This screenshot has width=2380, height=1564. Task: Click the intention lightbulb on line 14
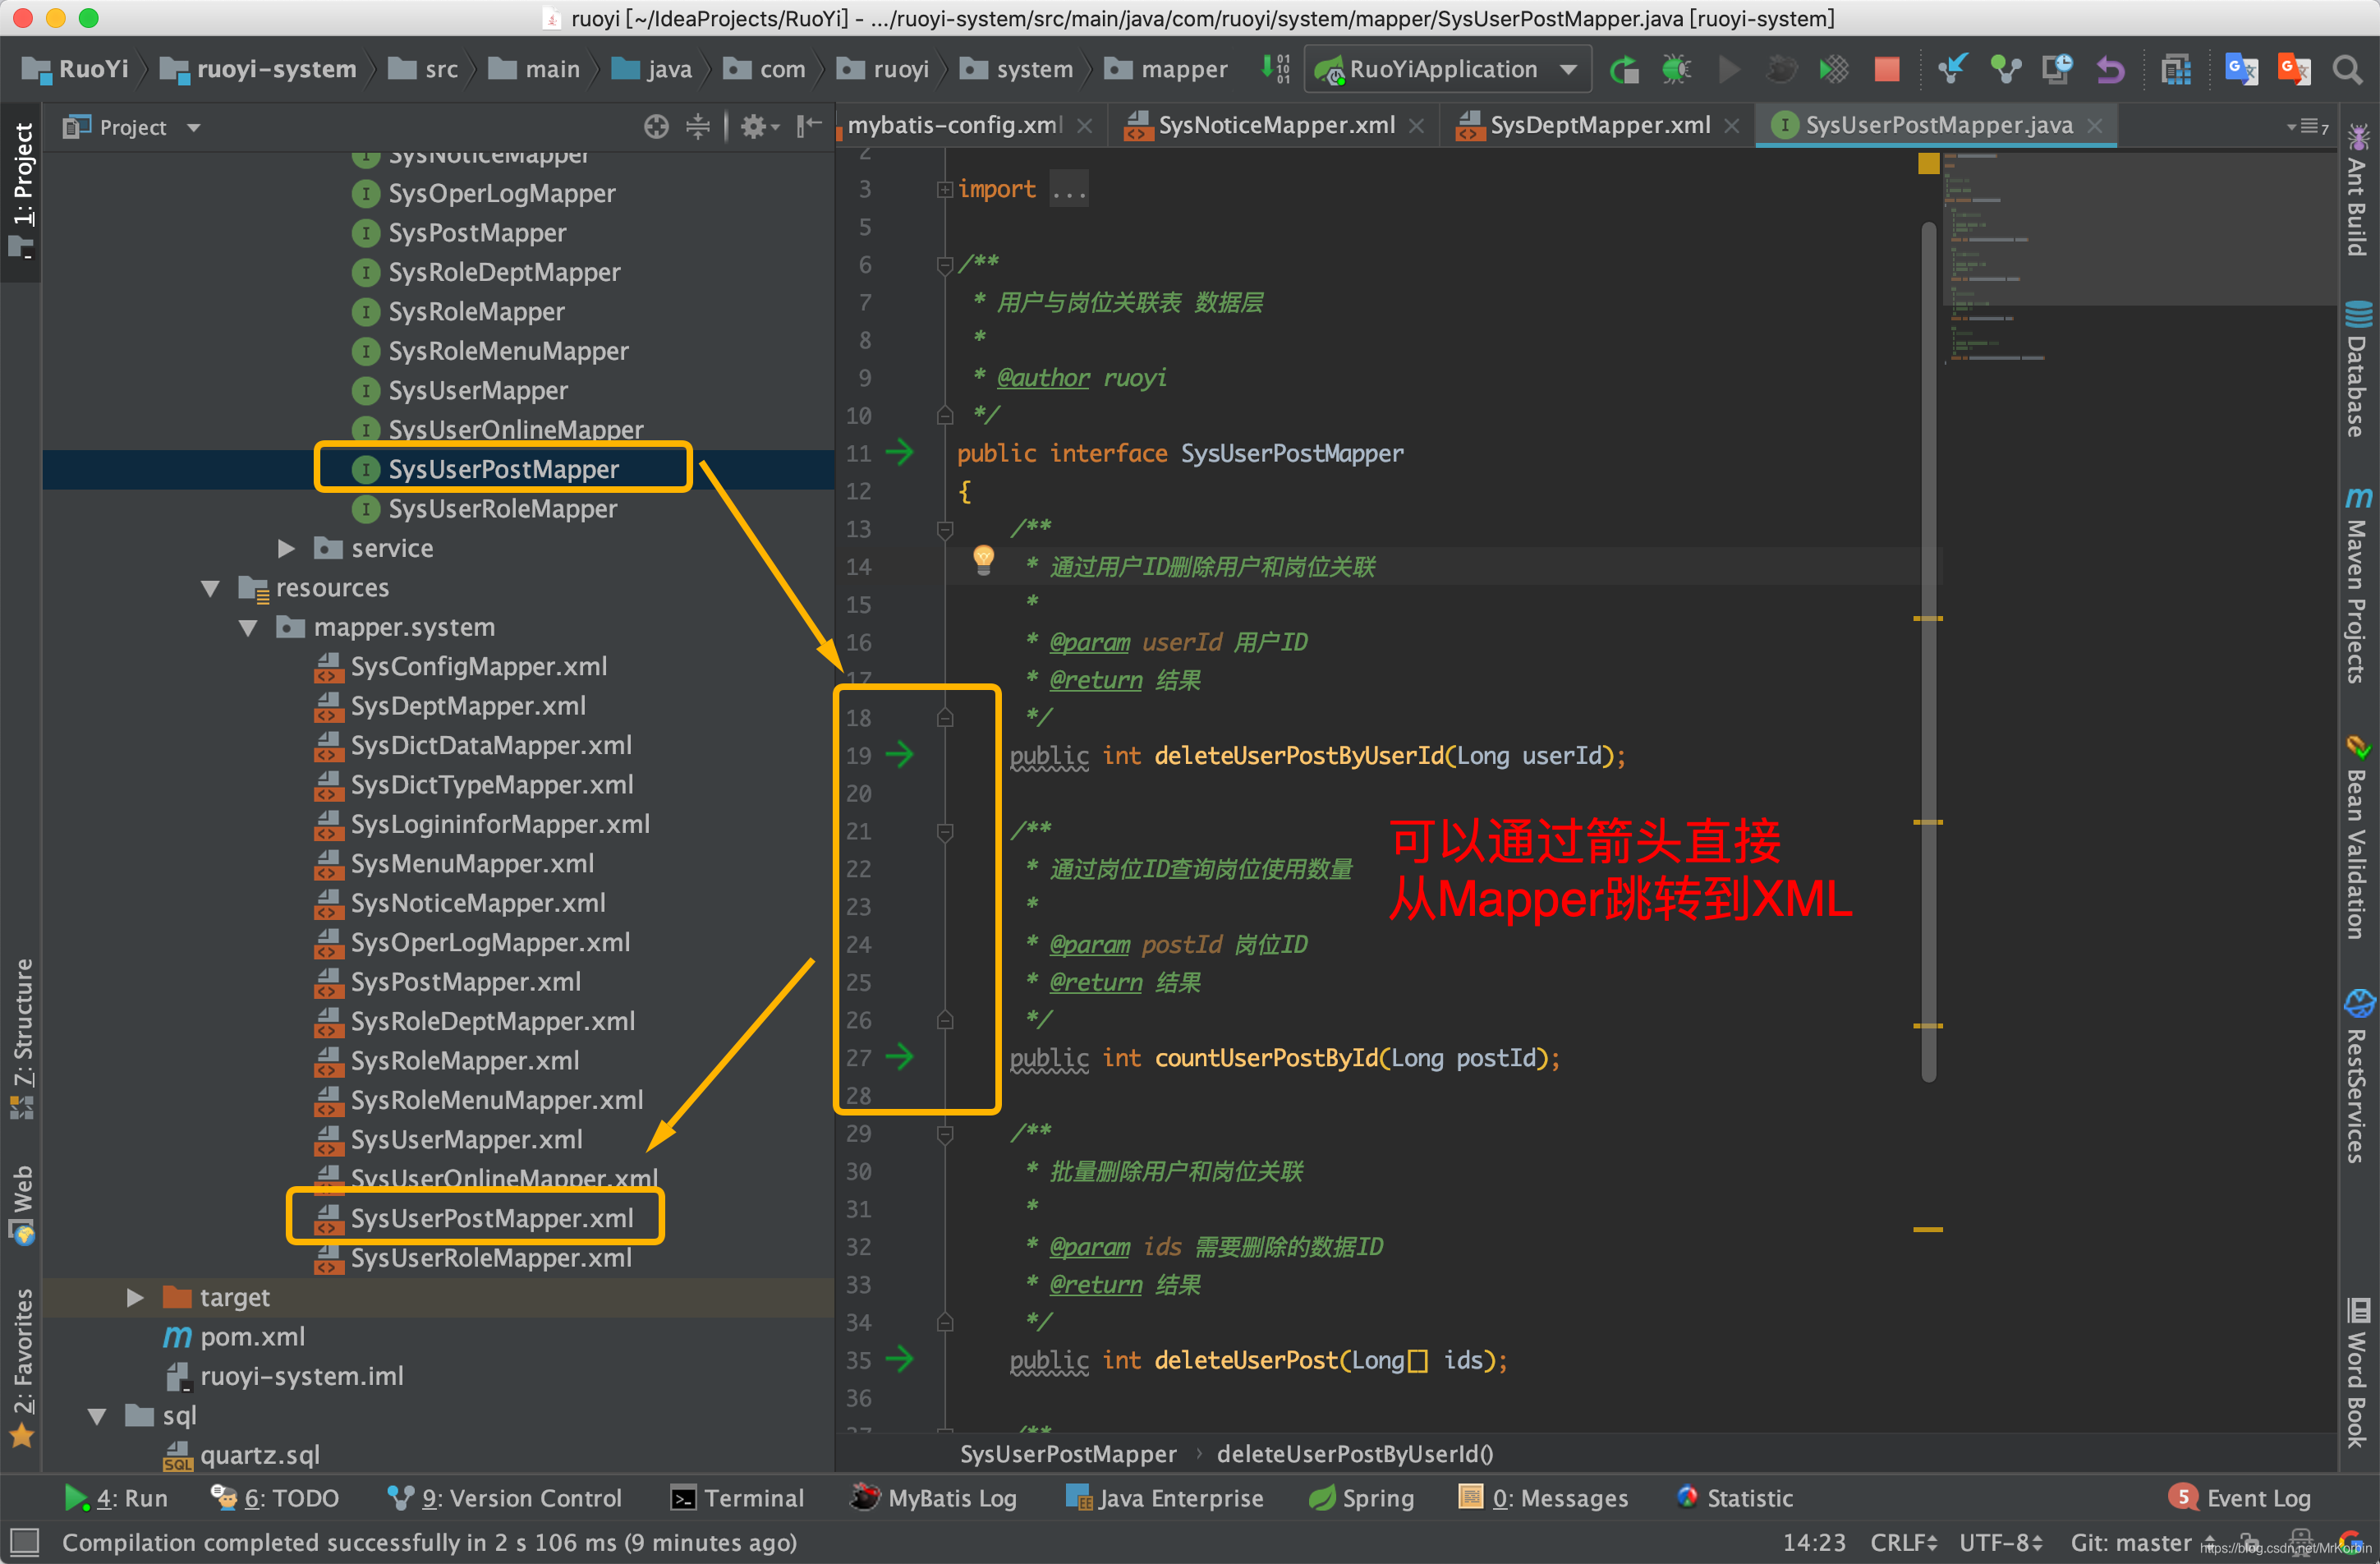[x=983, y=559]
